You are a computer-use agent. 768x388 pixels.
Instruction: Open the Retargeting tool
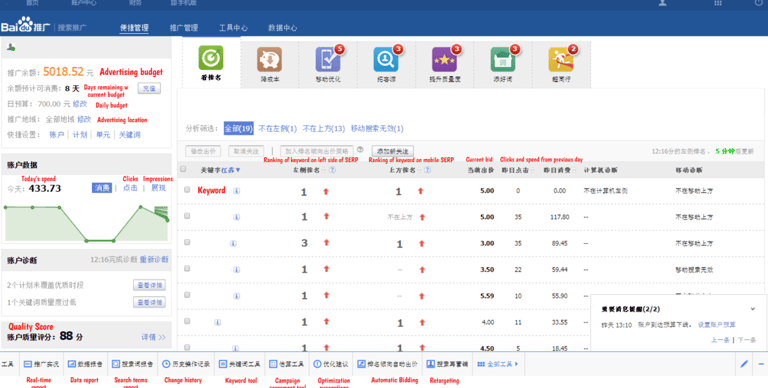pos(447,364)
